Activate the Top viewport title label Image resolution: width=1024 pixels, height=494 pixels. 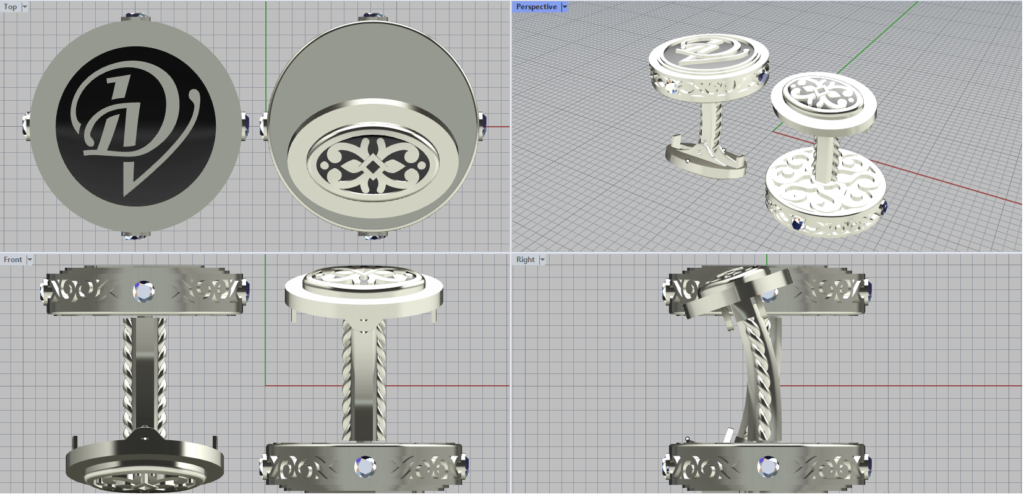pos(11,6)
